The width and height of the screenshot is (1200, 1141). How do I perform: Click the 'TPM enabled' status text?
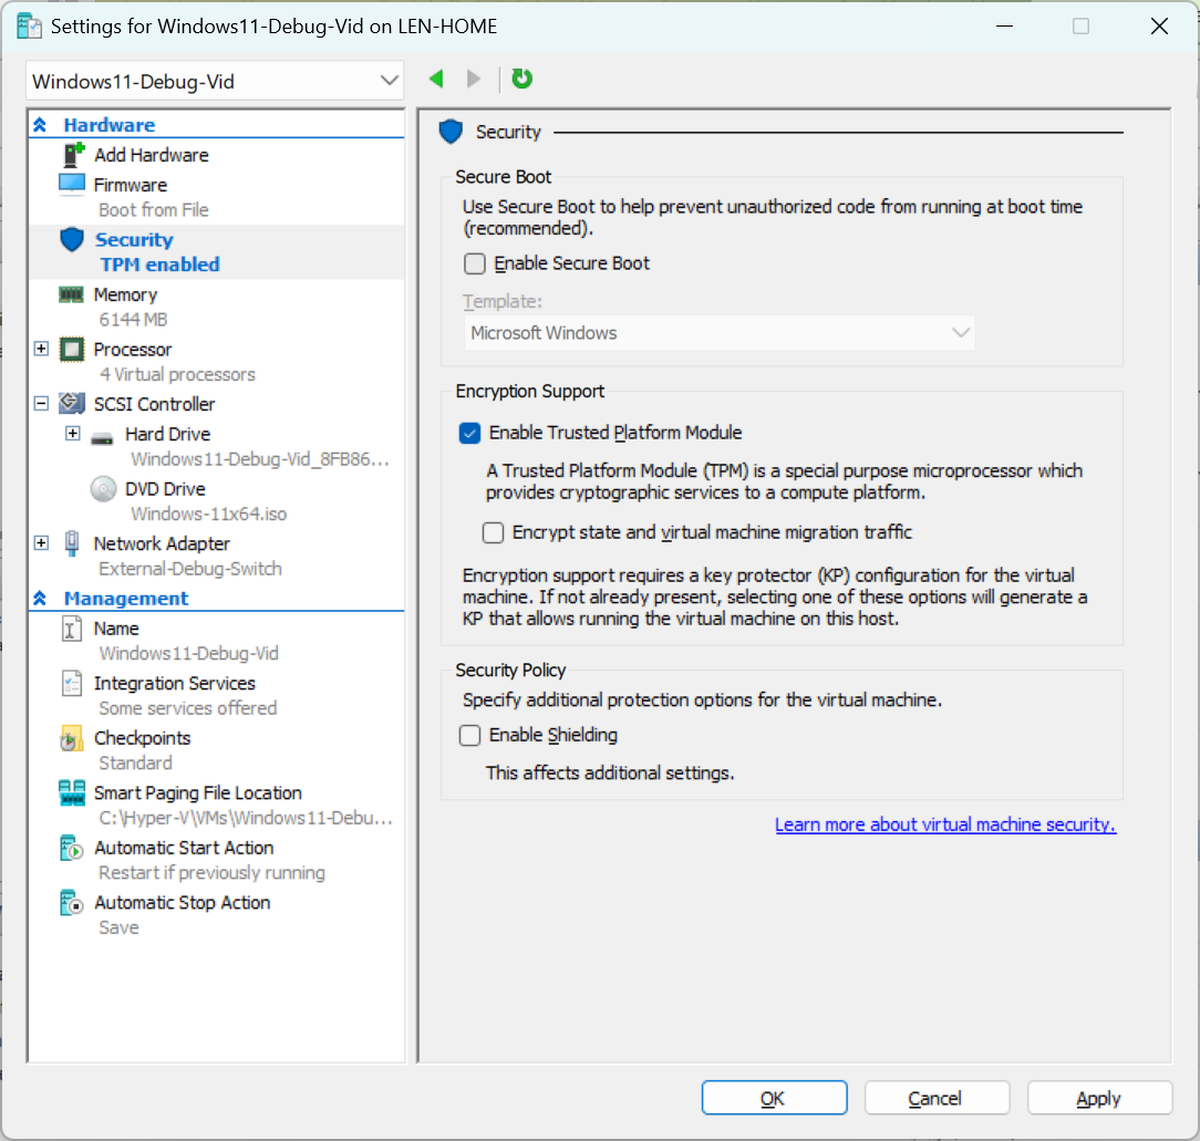click(160, 265)
